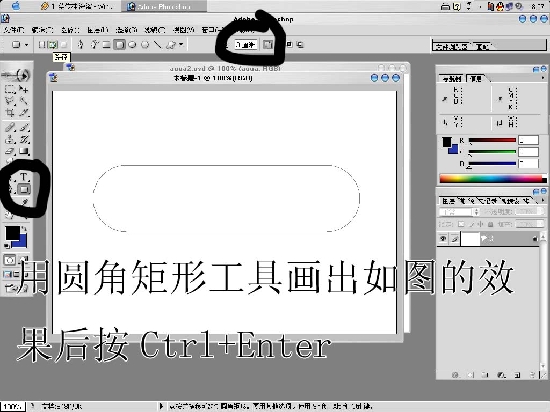The image size is (550, 412).
Task: Click the trash icon in Layers panel
Action: click(532, 375)
